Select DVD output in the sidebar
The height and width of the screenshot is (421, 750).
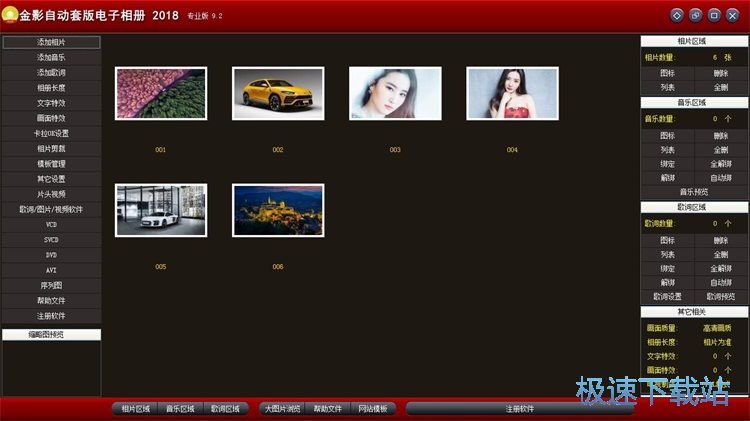[51, 255]
